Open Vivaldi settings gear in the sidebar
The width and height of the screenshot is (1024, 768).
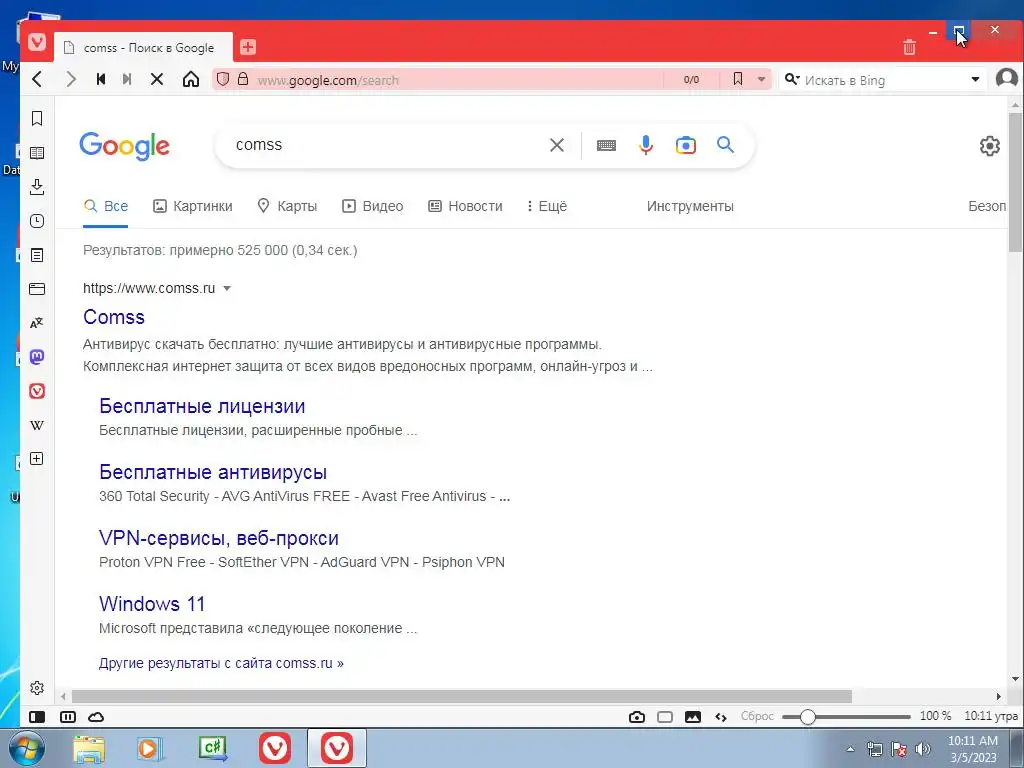(x=37, y=688)
